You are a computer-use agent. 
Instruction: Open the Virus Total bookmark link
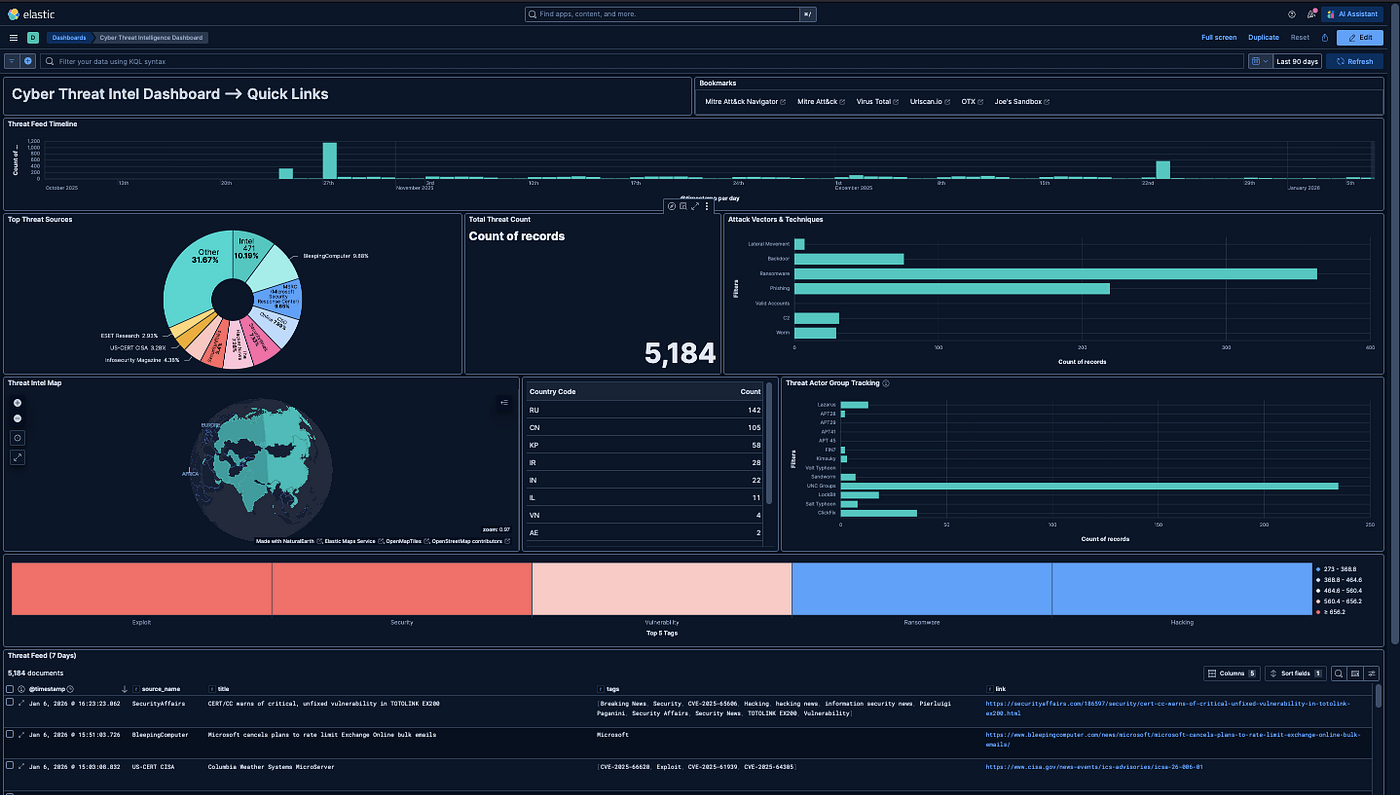[876, 101]
